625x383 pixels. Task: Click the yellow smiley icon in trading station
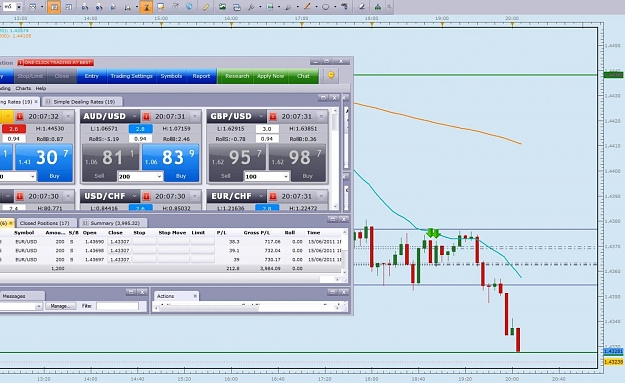pyautogui.click(x=331, y=75)
